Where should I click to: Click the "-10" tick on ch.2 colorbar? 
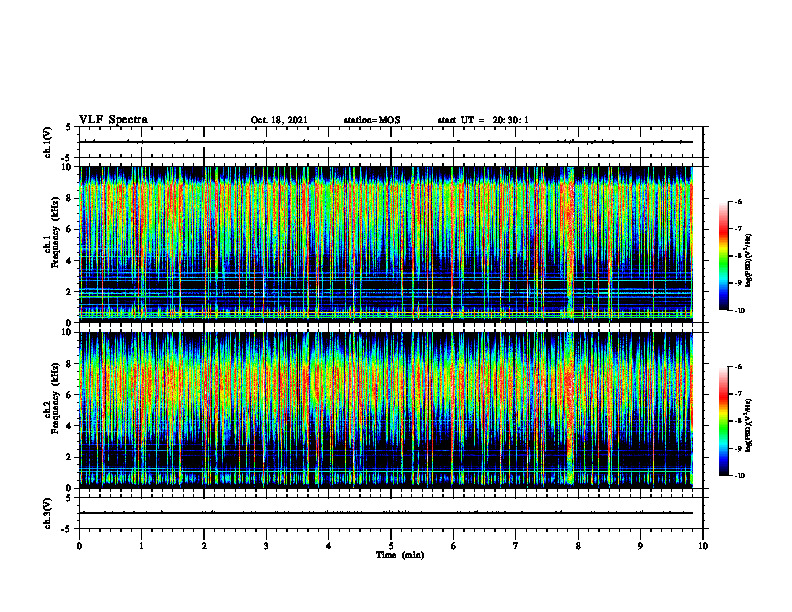tap(739, 476)
